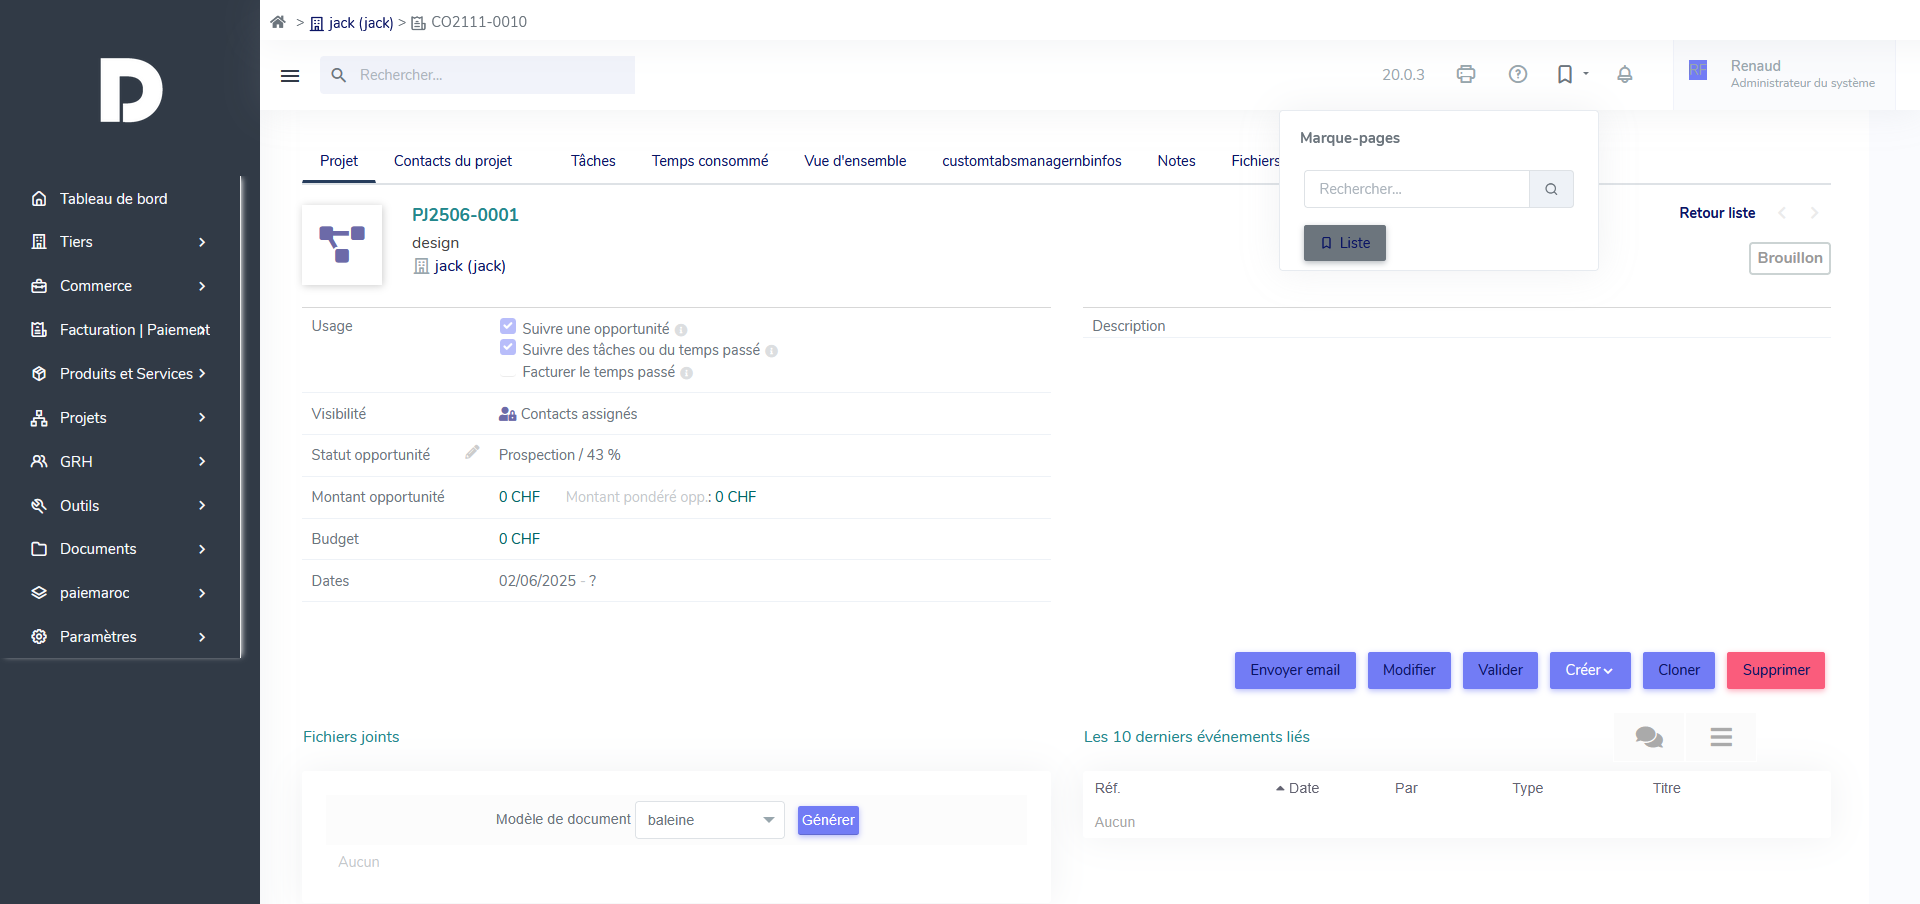Expand the Créer dropdown button
1920x904 pixels.
click(x=1589, y=670)
